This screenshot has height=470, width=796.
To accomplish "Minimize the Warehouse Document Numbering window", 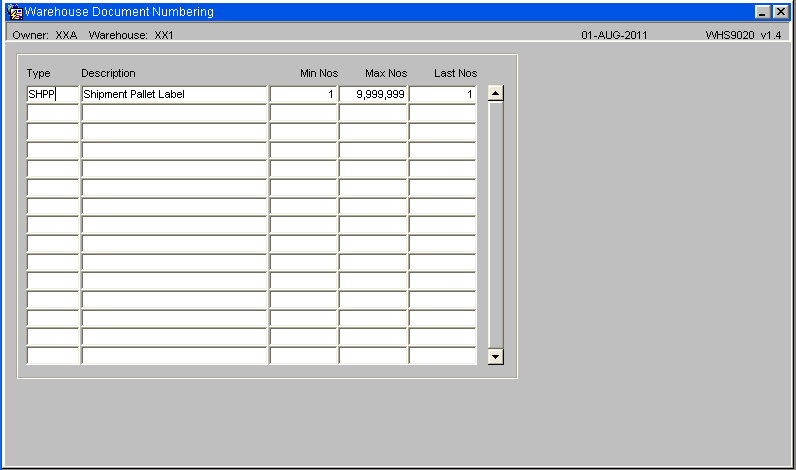I will point(762,12).
